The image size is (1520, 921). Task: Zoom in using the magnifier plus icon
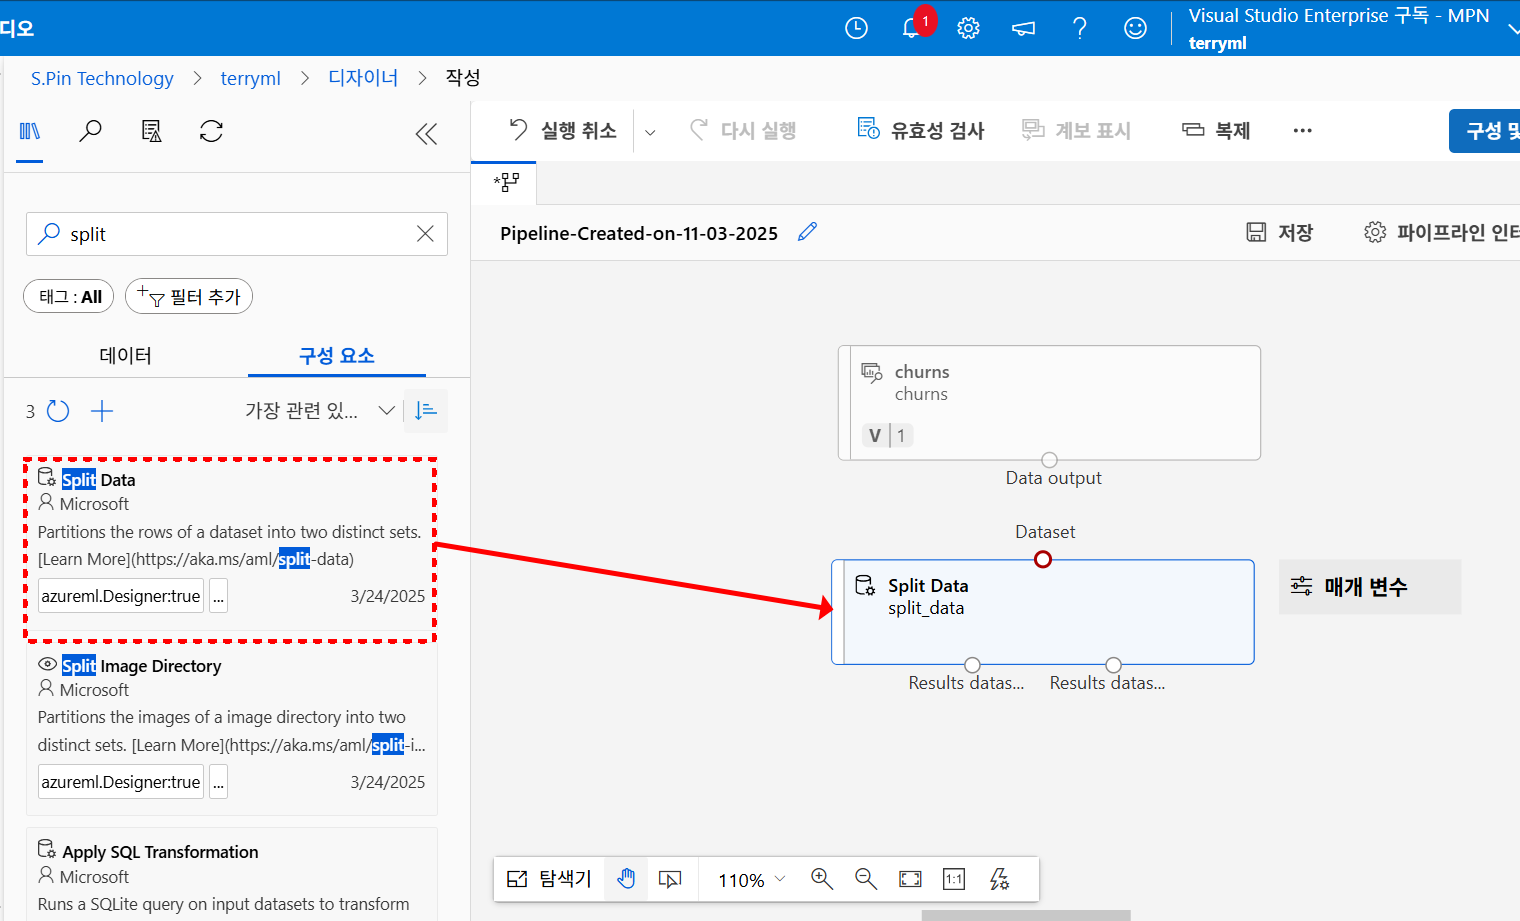(822, 879)
